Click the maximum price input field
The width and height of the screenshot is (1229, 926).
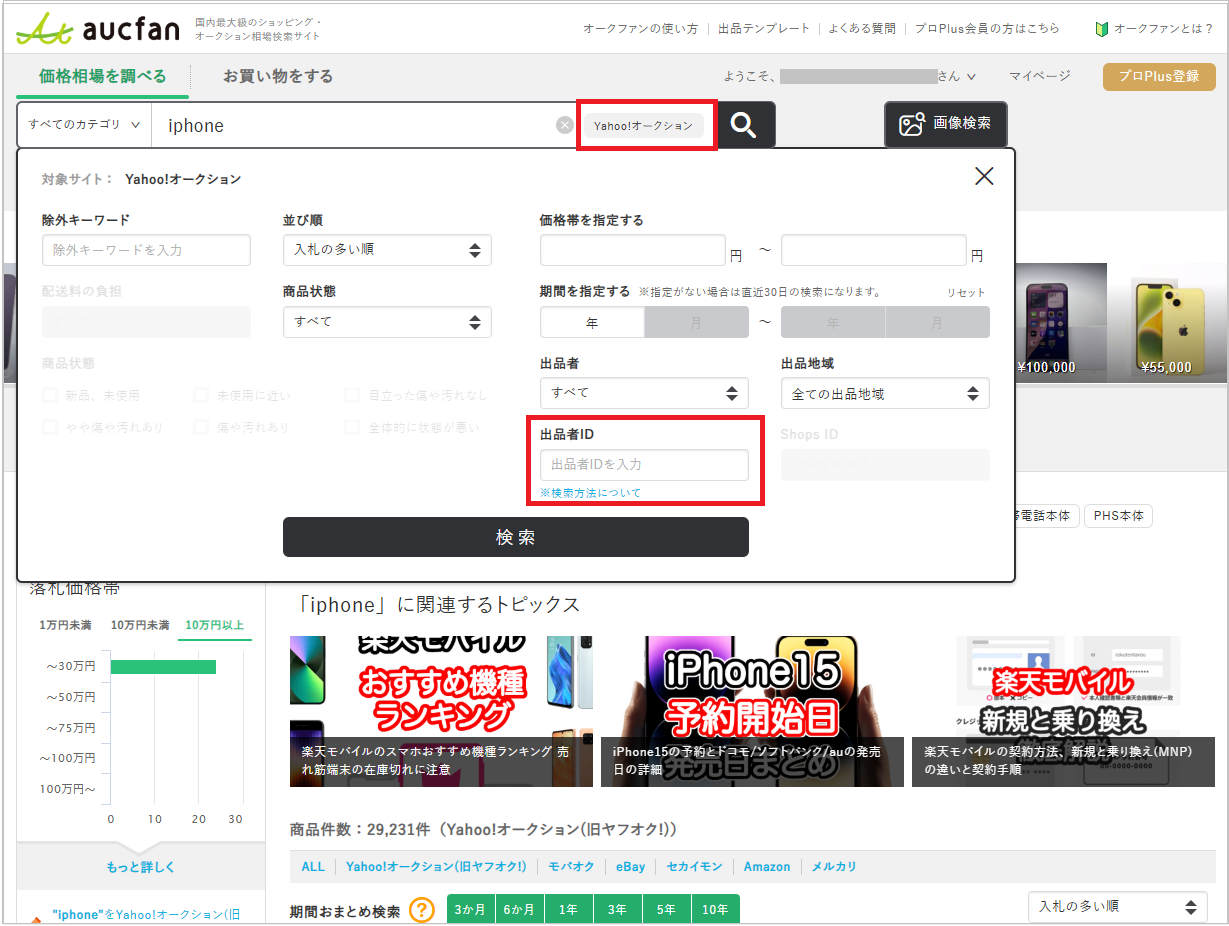point(874,250)
